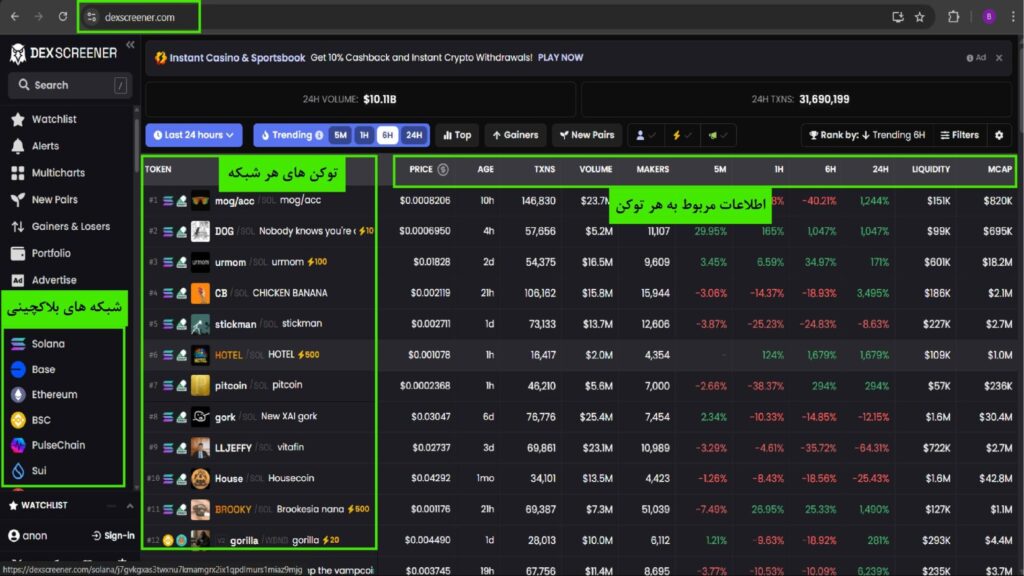Viewport: 1024px width, 576px height.
Task: Click PLAY NOW ad link
Action: click(560, 57)
